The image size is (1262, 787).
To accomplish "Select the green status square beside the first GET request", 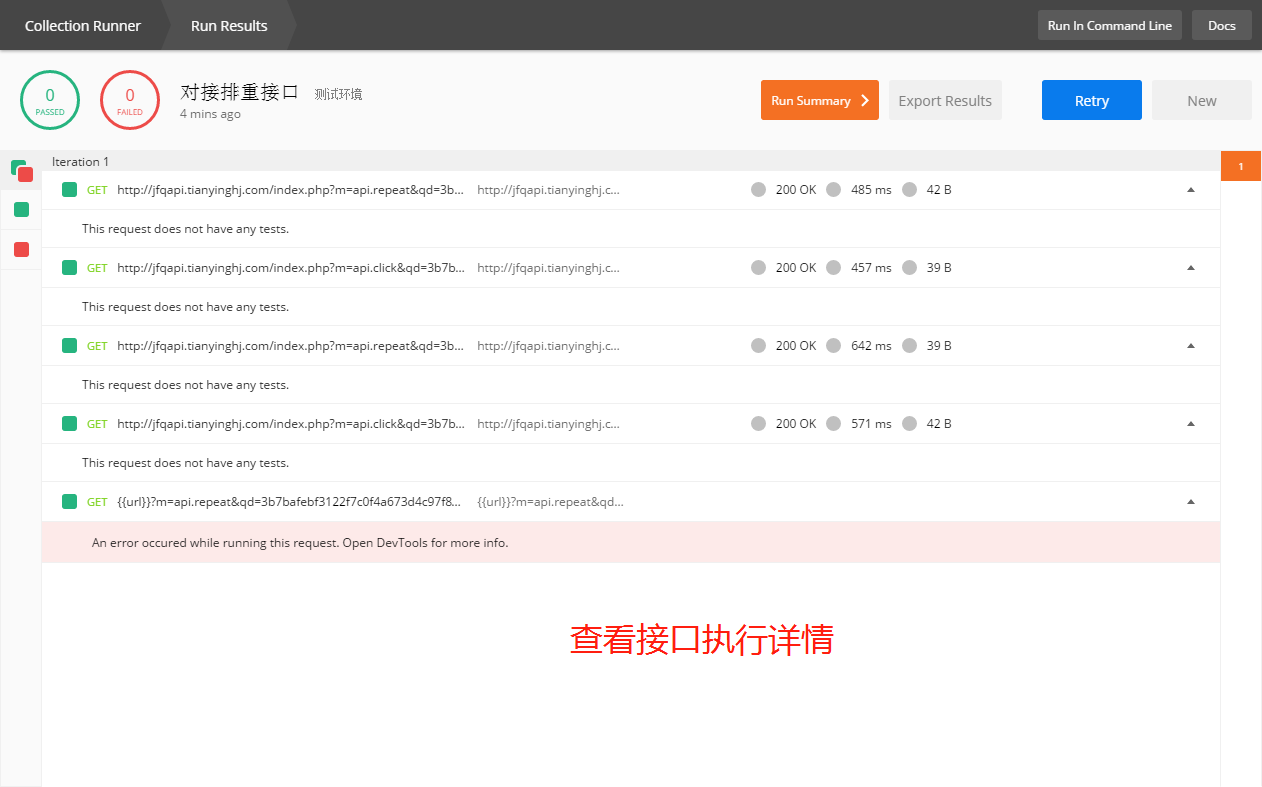I will click(69, 189).
